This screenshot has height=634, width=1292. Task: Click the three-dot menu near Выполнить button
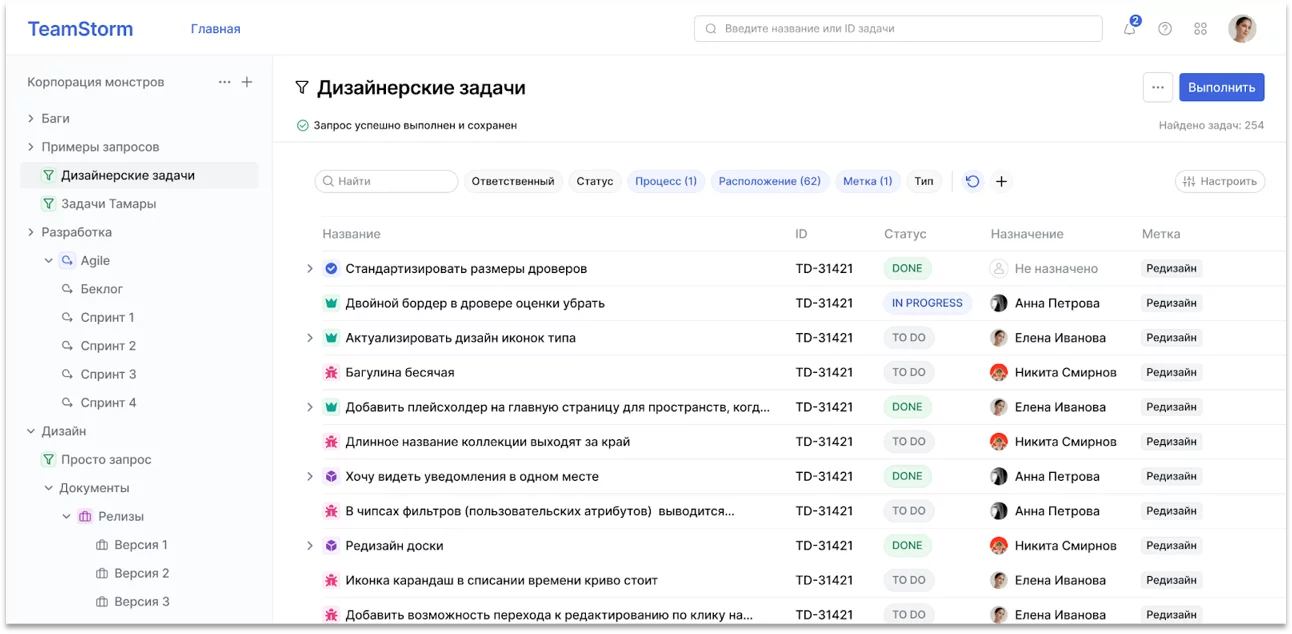(x=1157, y=87)
